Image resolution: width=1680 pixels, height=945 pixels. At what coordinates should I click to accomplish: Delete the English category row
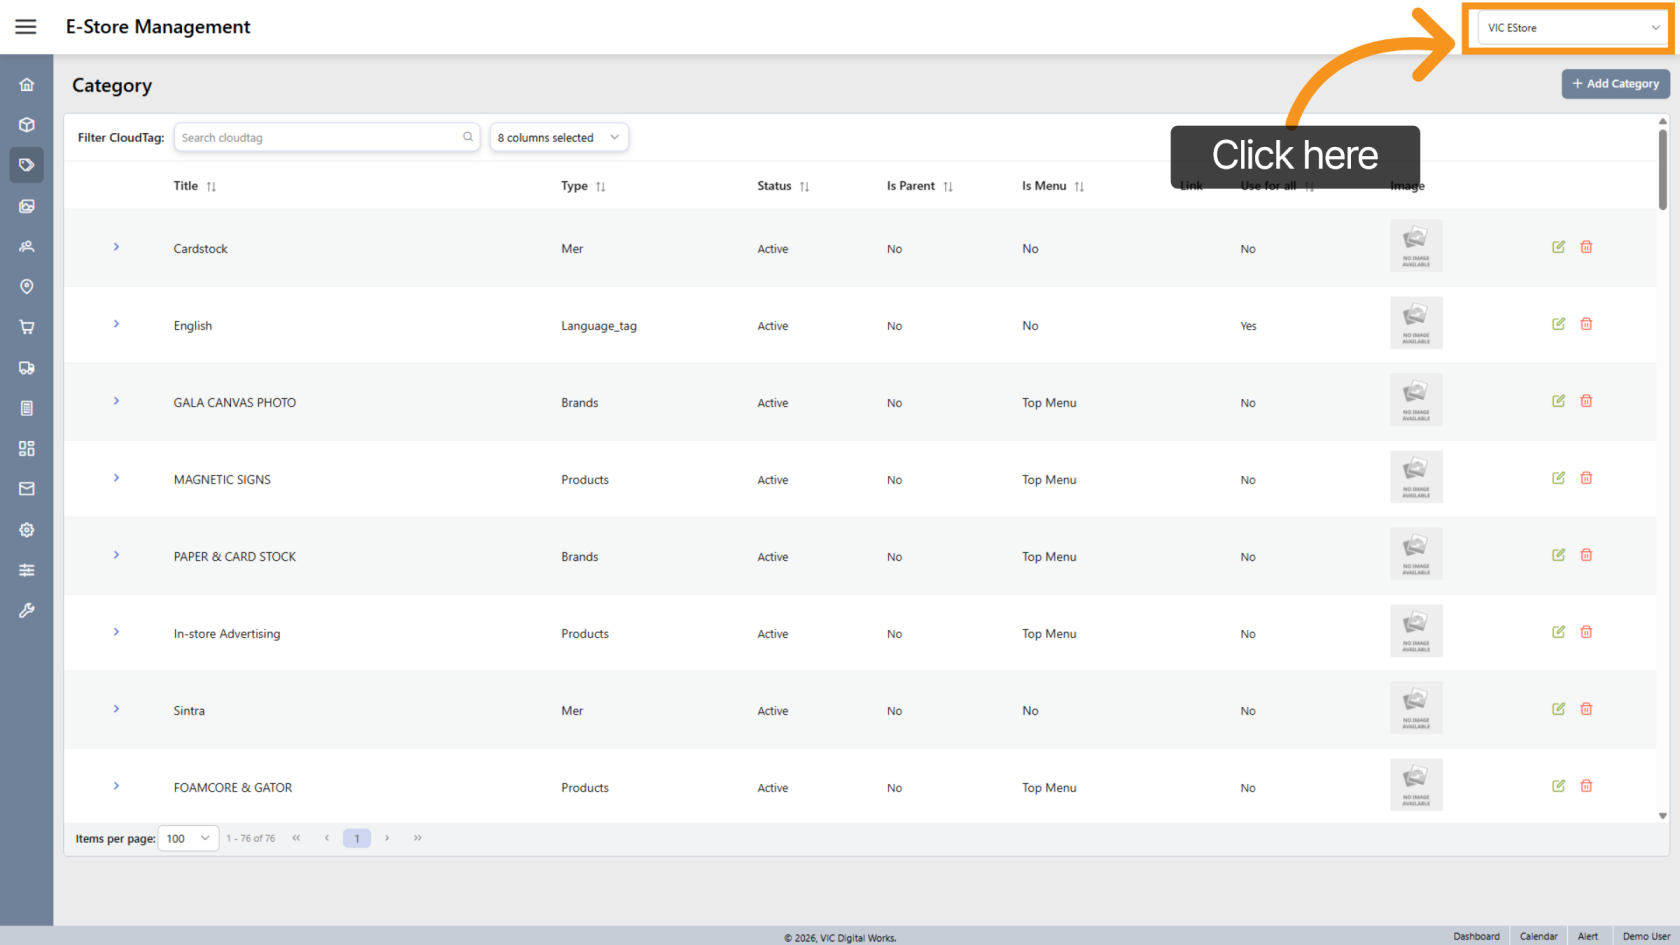tap(1586, 324)
